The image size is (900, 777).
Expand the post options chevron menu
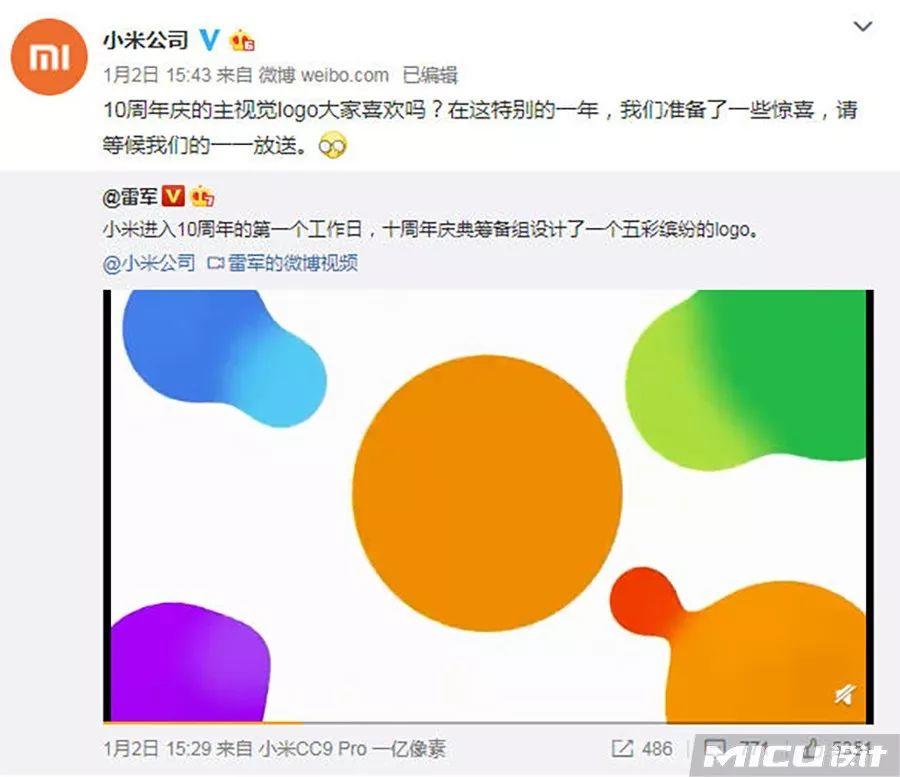(x=863, y=26)
